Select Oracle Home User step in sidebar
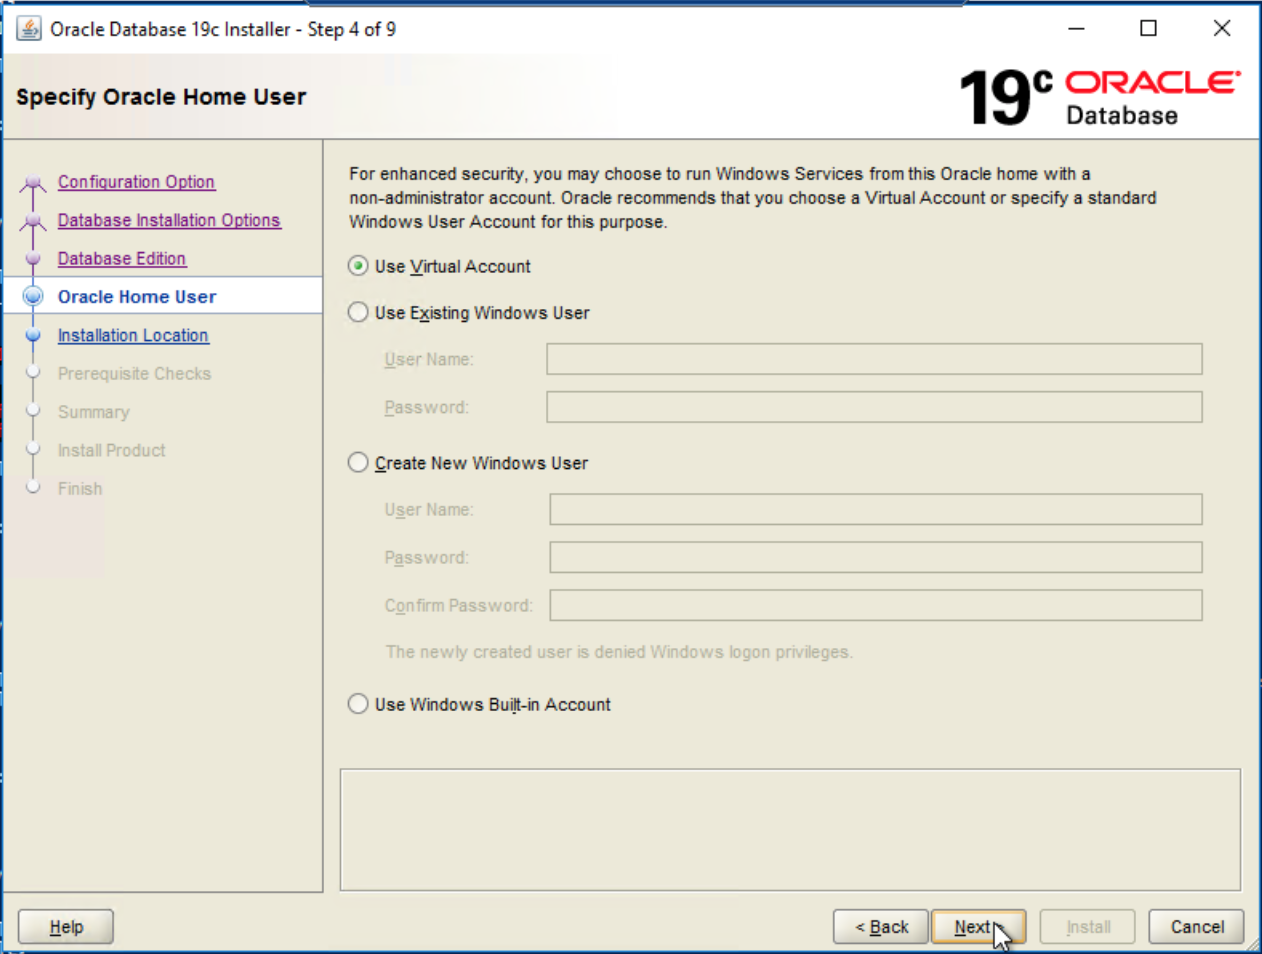Image resolution: width=1262 pixels, height=954 pixels. tap(137, 297)
